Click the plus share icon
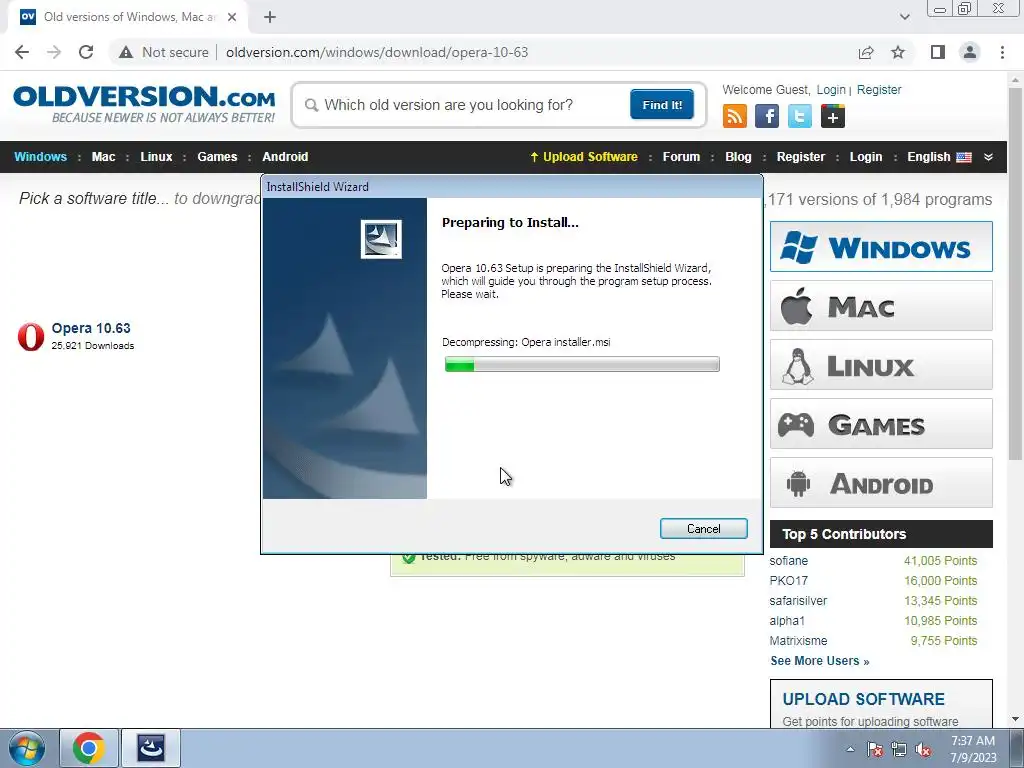 coord(833,116)
